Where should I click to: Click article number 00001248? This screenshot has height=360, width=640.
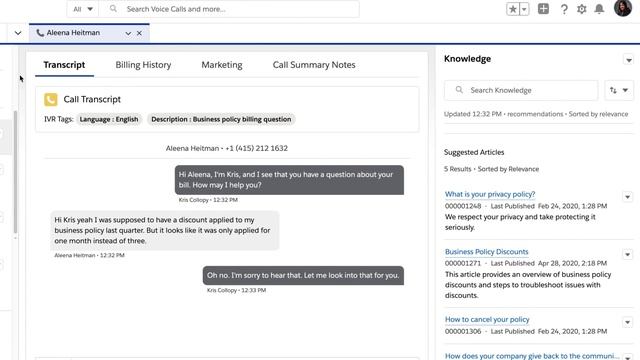pos(463,207)
